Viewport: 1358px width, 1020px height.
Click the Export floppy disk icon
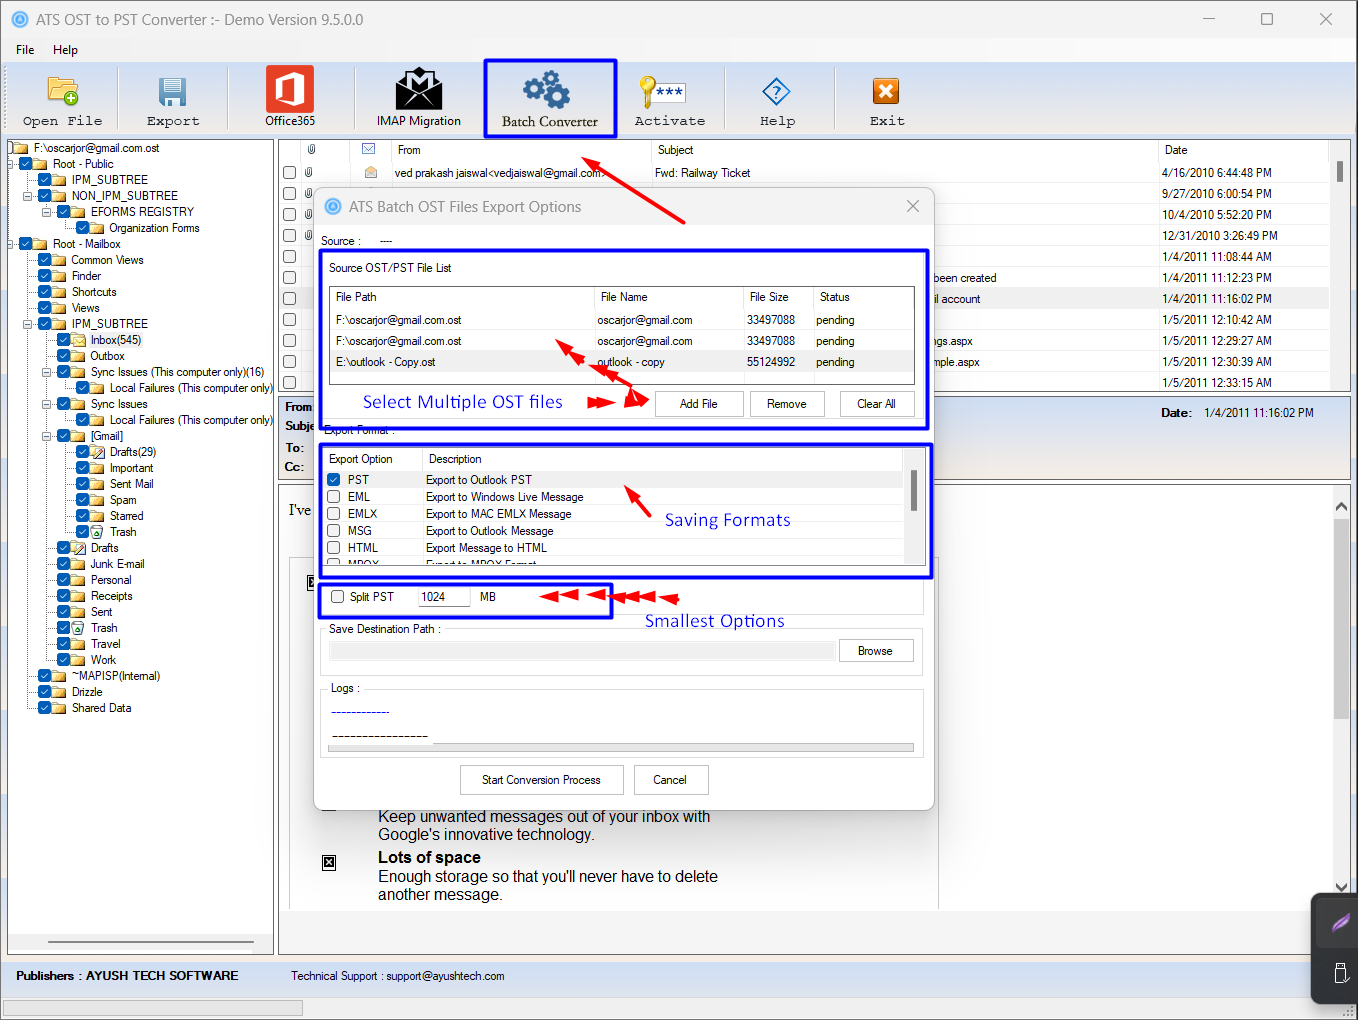click(173, 92)
